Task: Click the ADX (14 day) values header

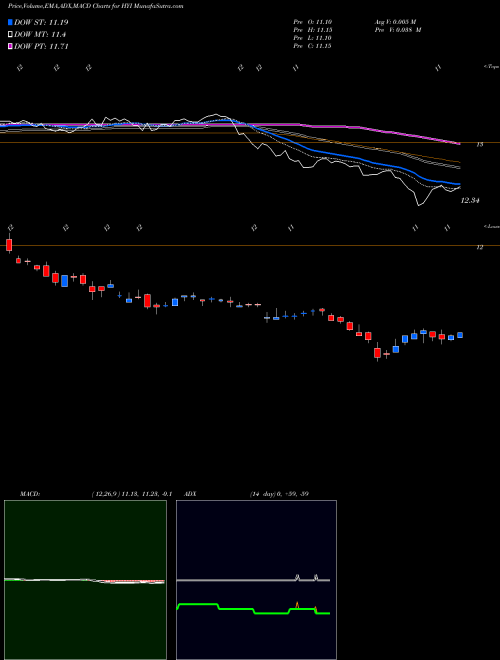Action: pyautogui.click(x=279, y=494)
